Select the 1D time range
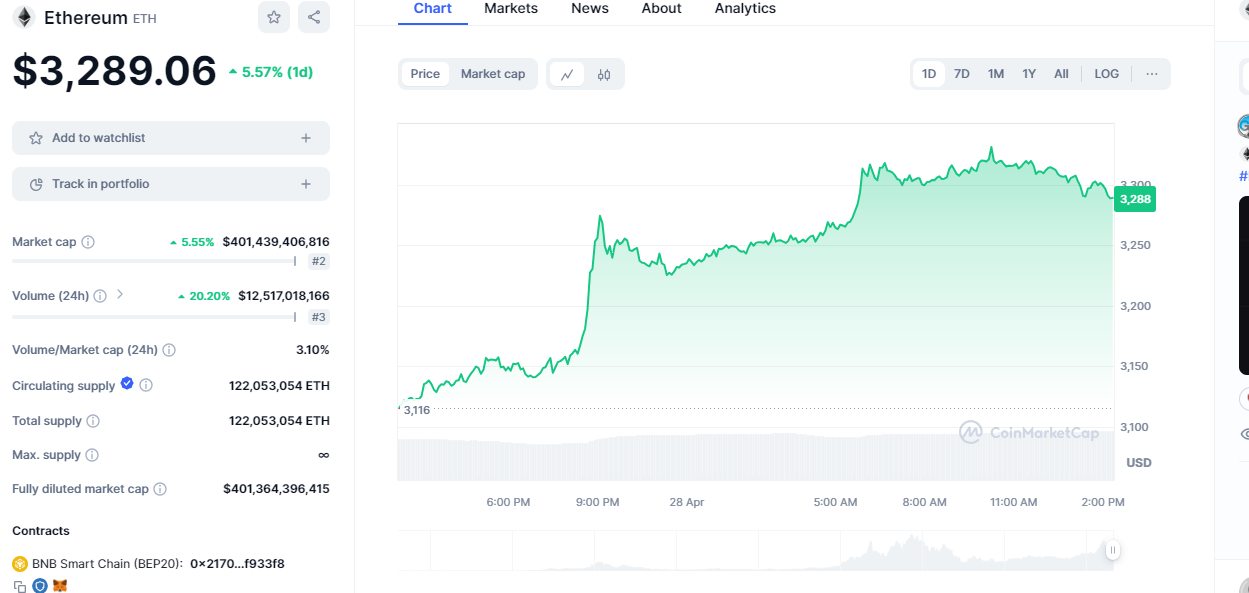 pyautogui.click(x=929, y=74)
